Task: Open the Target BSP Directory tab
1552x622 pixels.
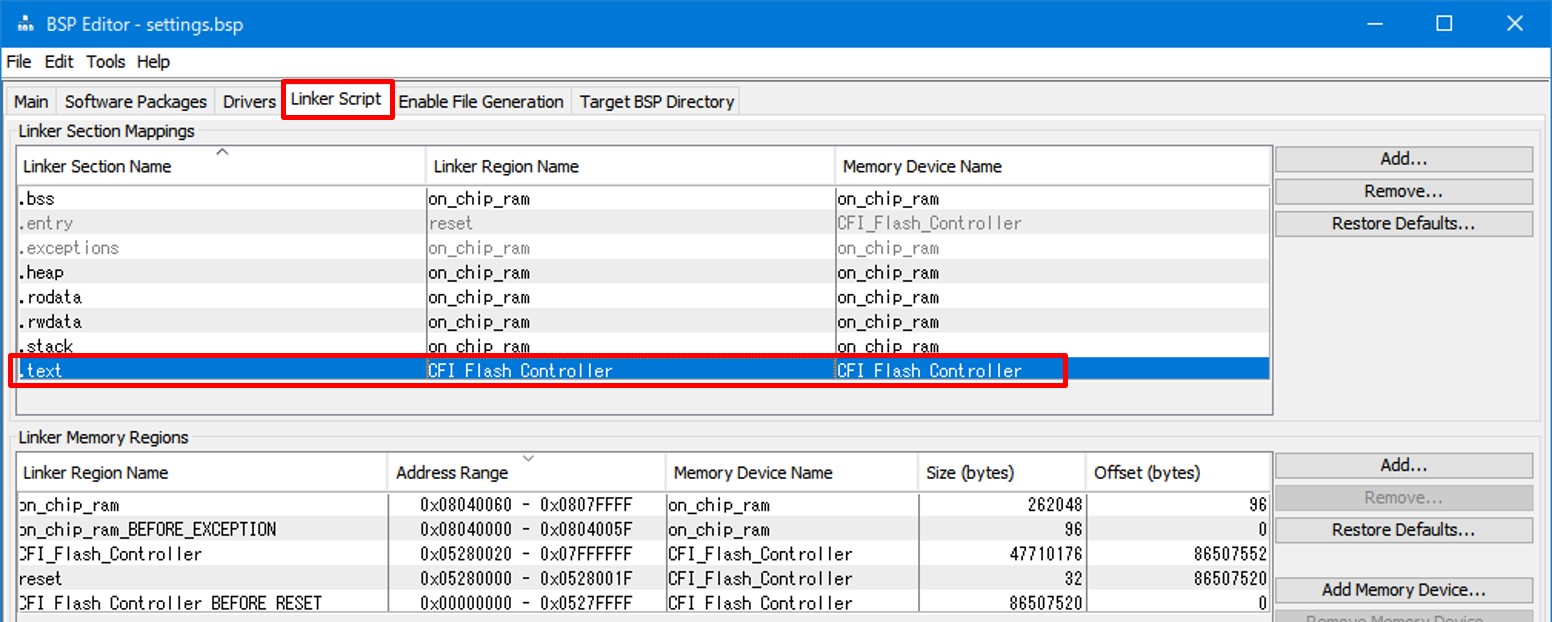Action: 657,102
